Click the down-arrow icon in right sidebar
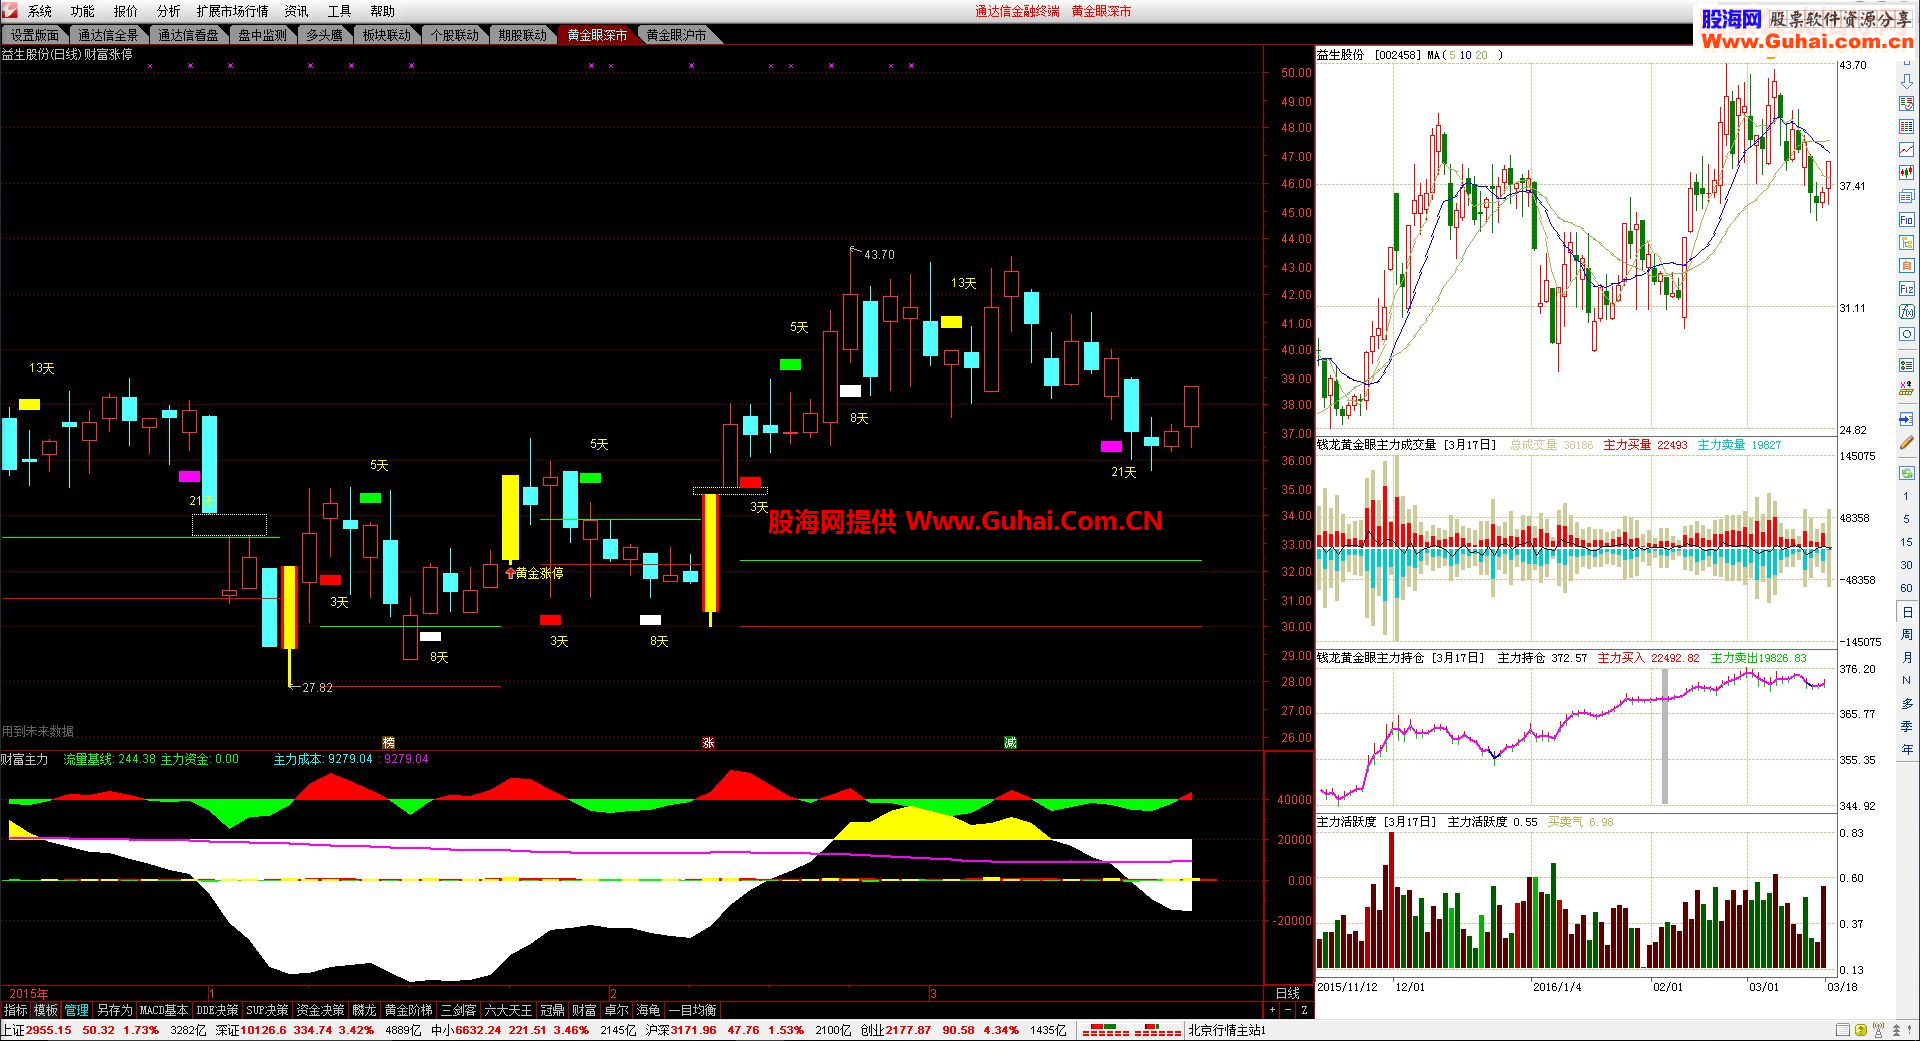This screenshot has height=1041, width=1920. tap(1906, 81)
